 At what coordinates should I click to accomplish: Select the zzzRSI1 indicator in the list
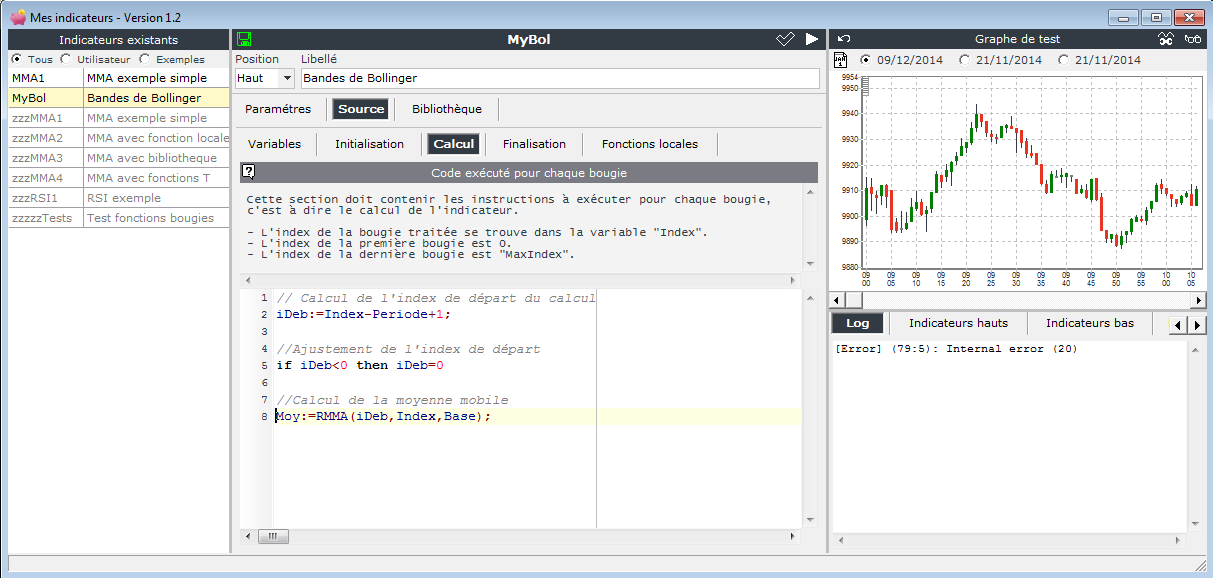[36, 198]
